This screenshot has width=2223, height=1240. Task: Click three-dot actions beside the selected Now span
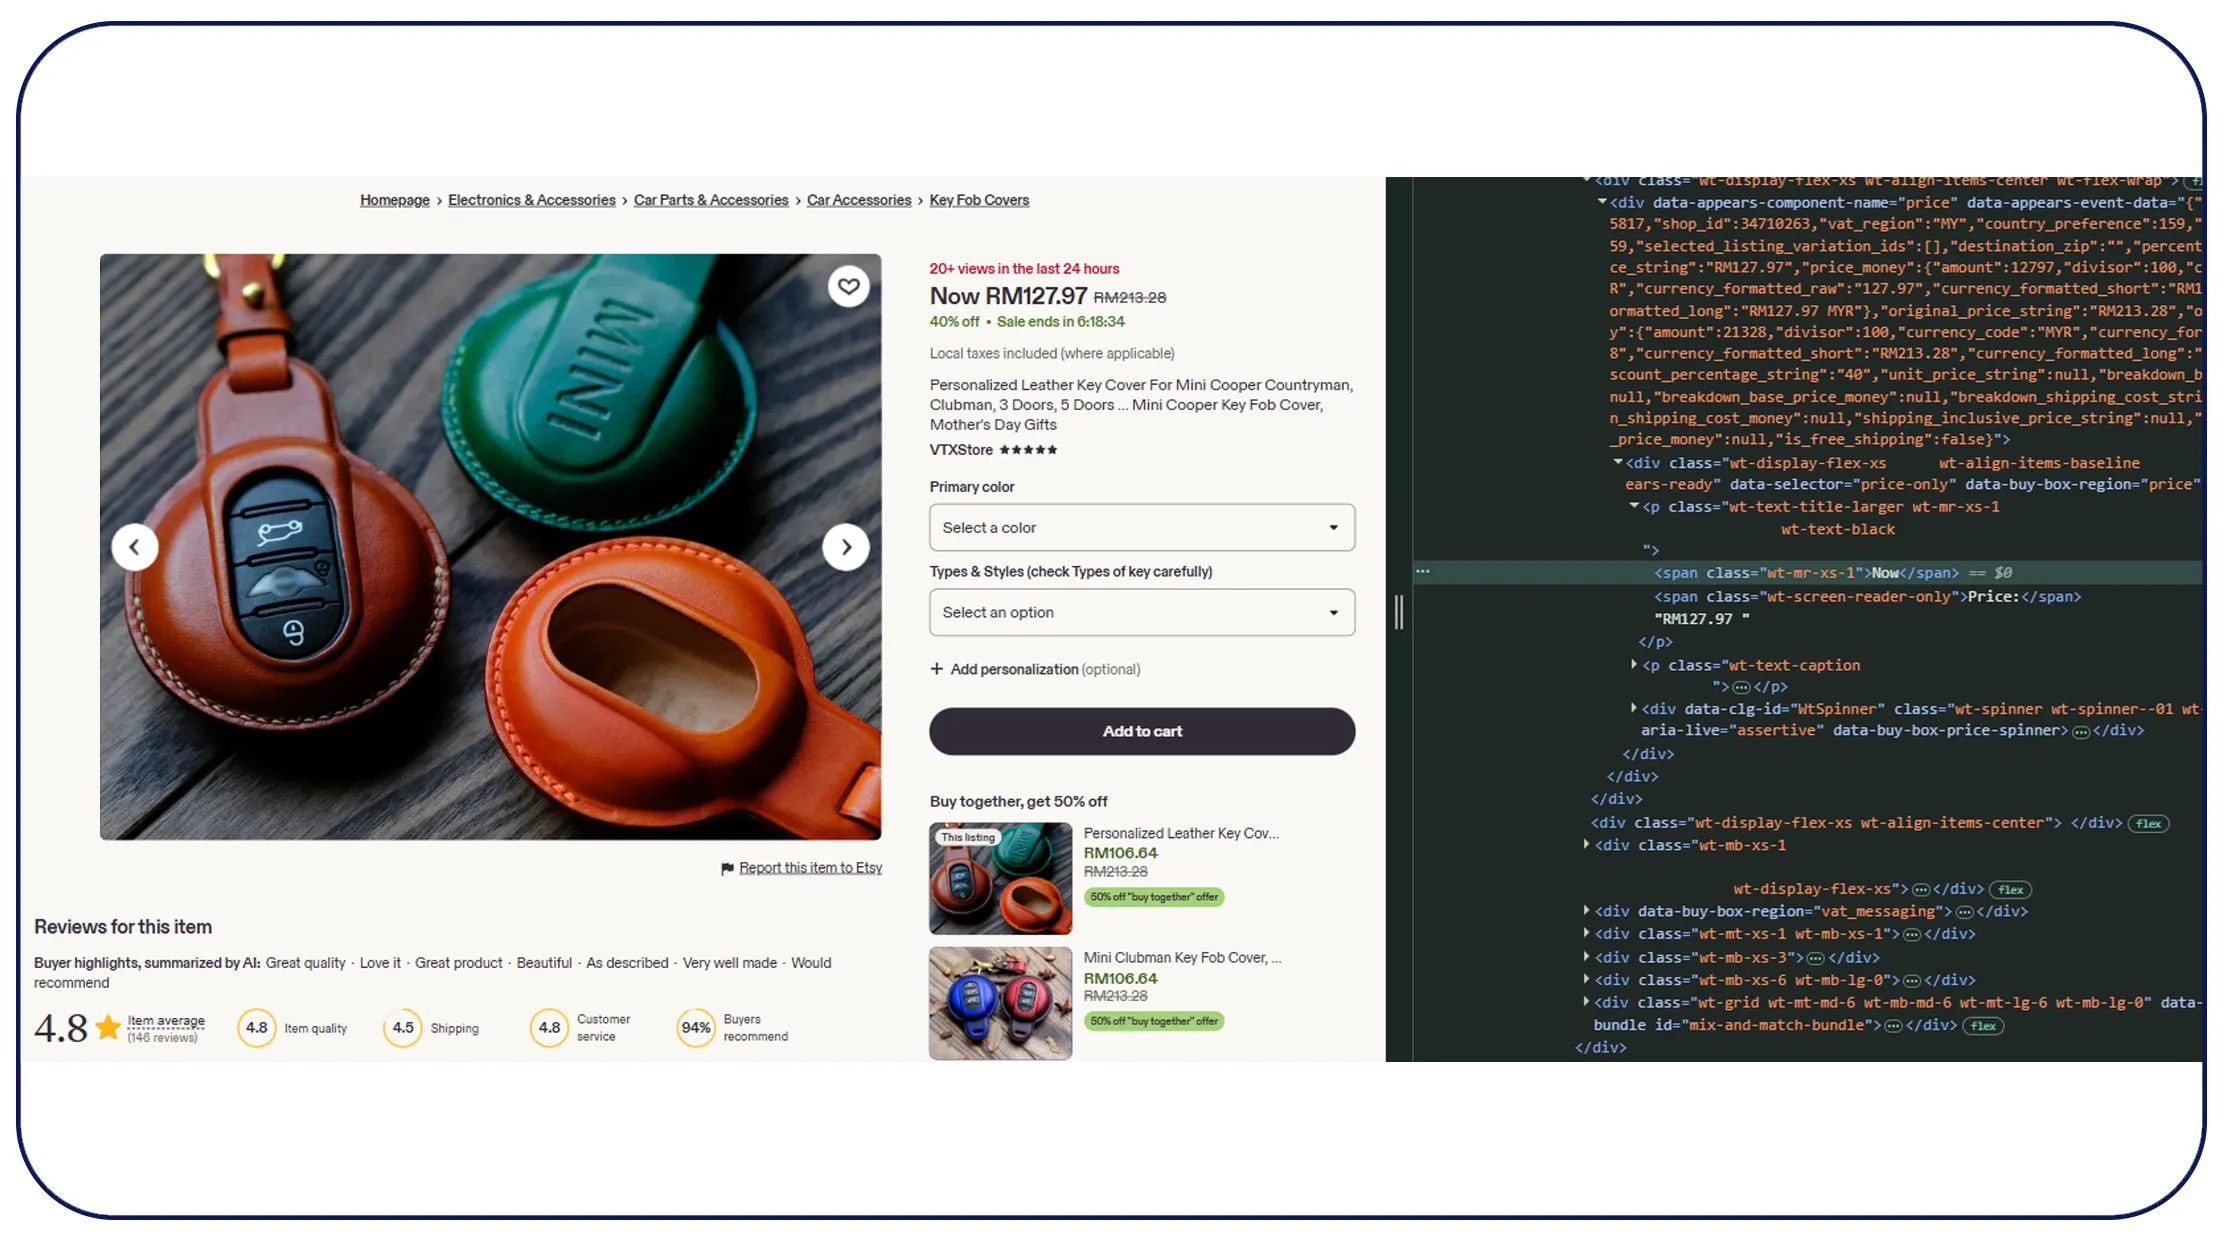(1423, 572)
